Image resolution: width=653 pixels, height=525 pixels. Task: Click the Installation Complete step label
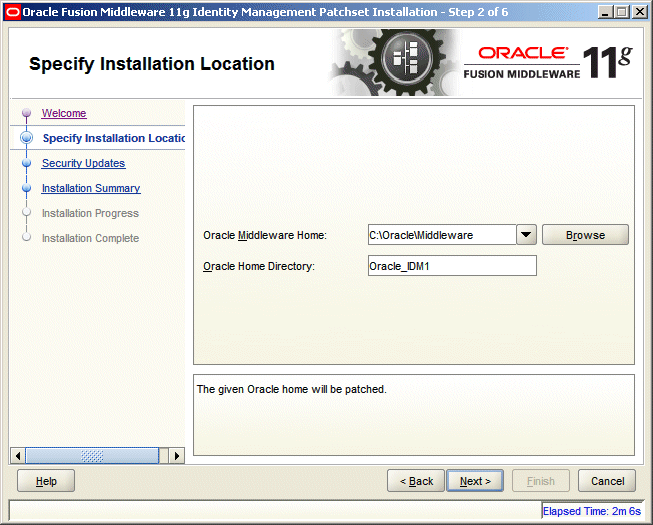point(90,238)
